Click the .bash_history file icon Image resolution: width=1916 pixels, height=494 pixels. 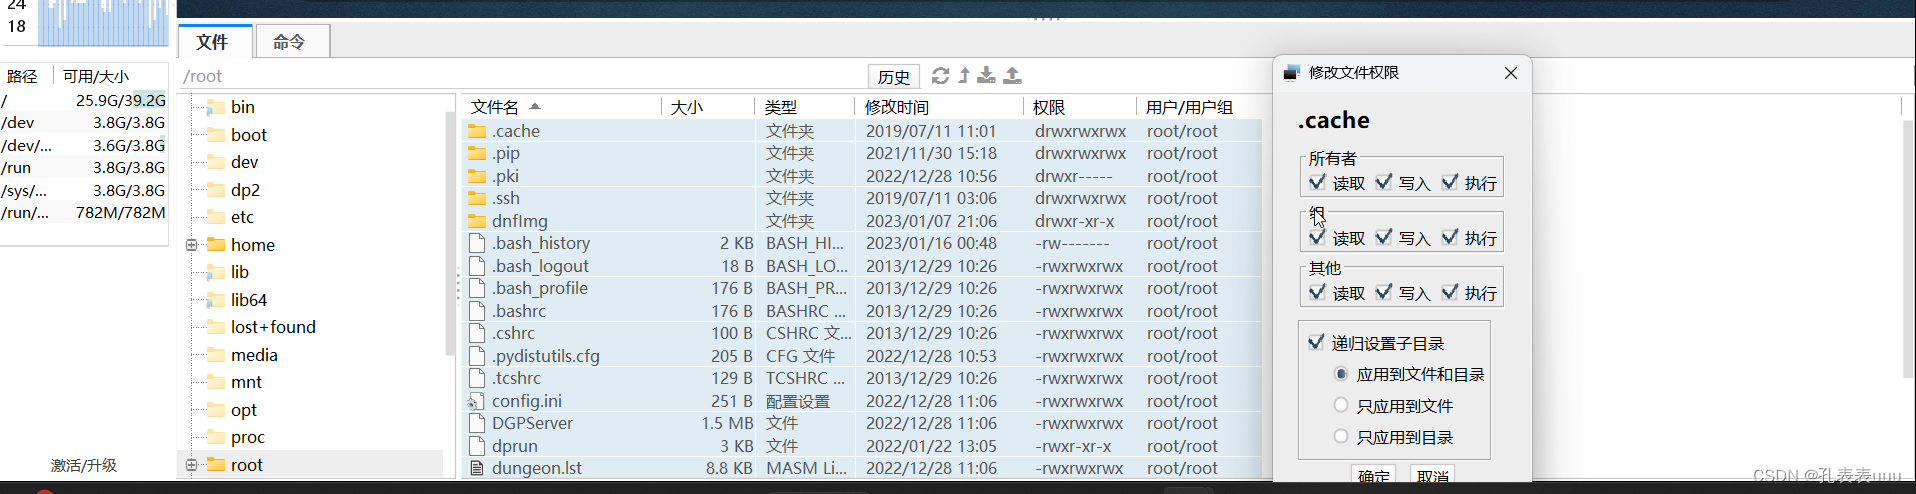tap(477, 243)
